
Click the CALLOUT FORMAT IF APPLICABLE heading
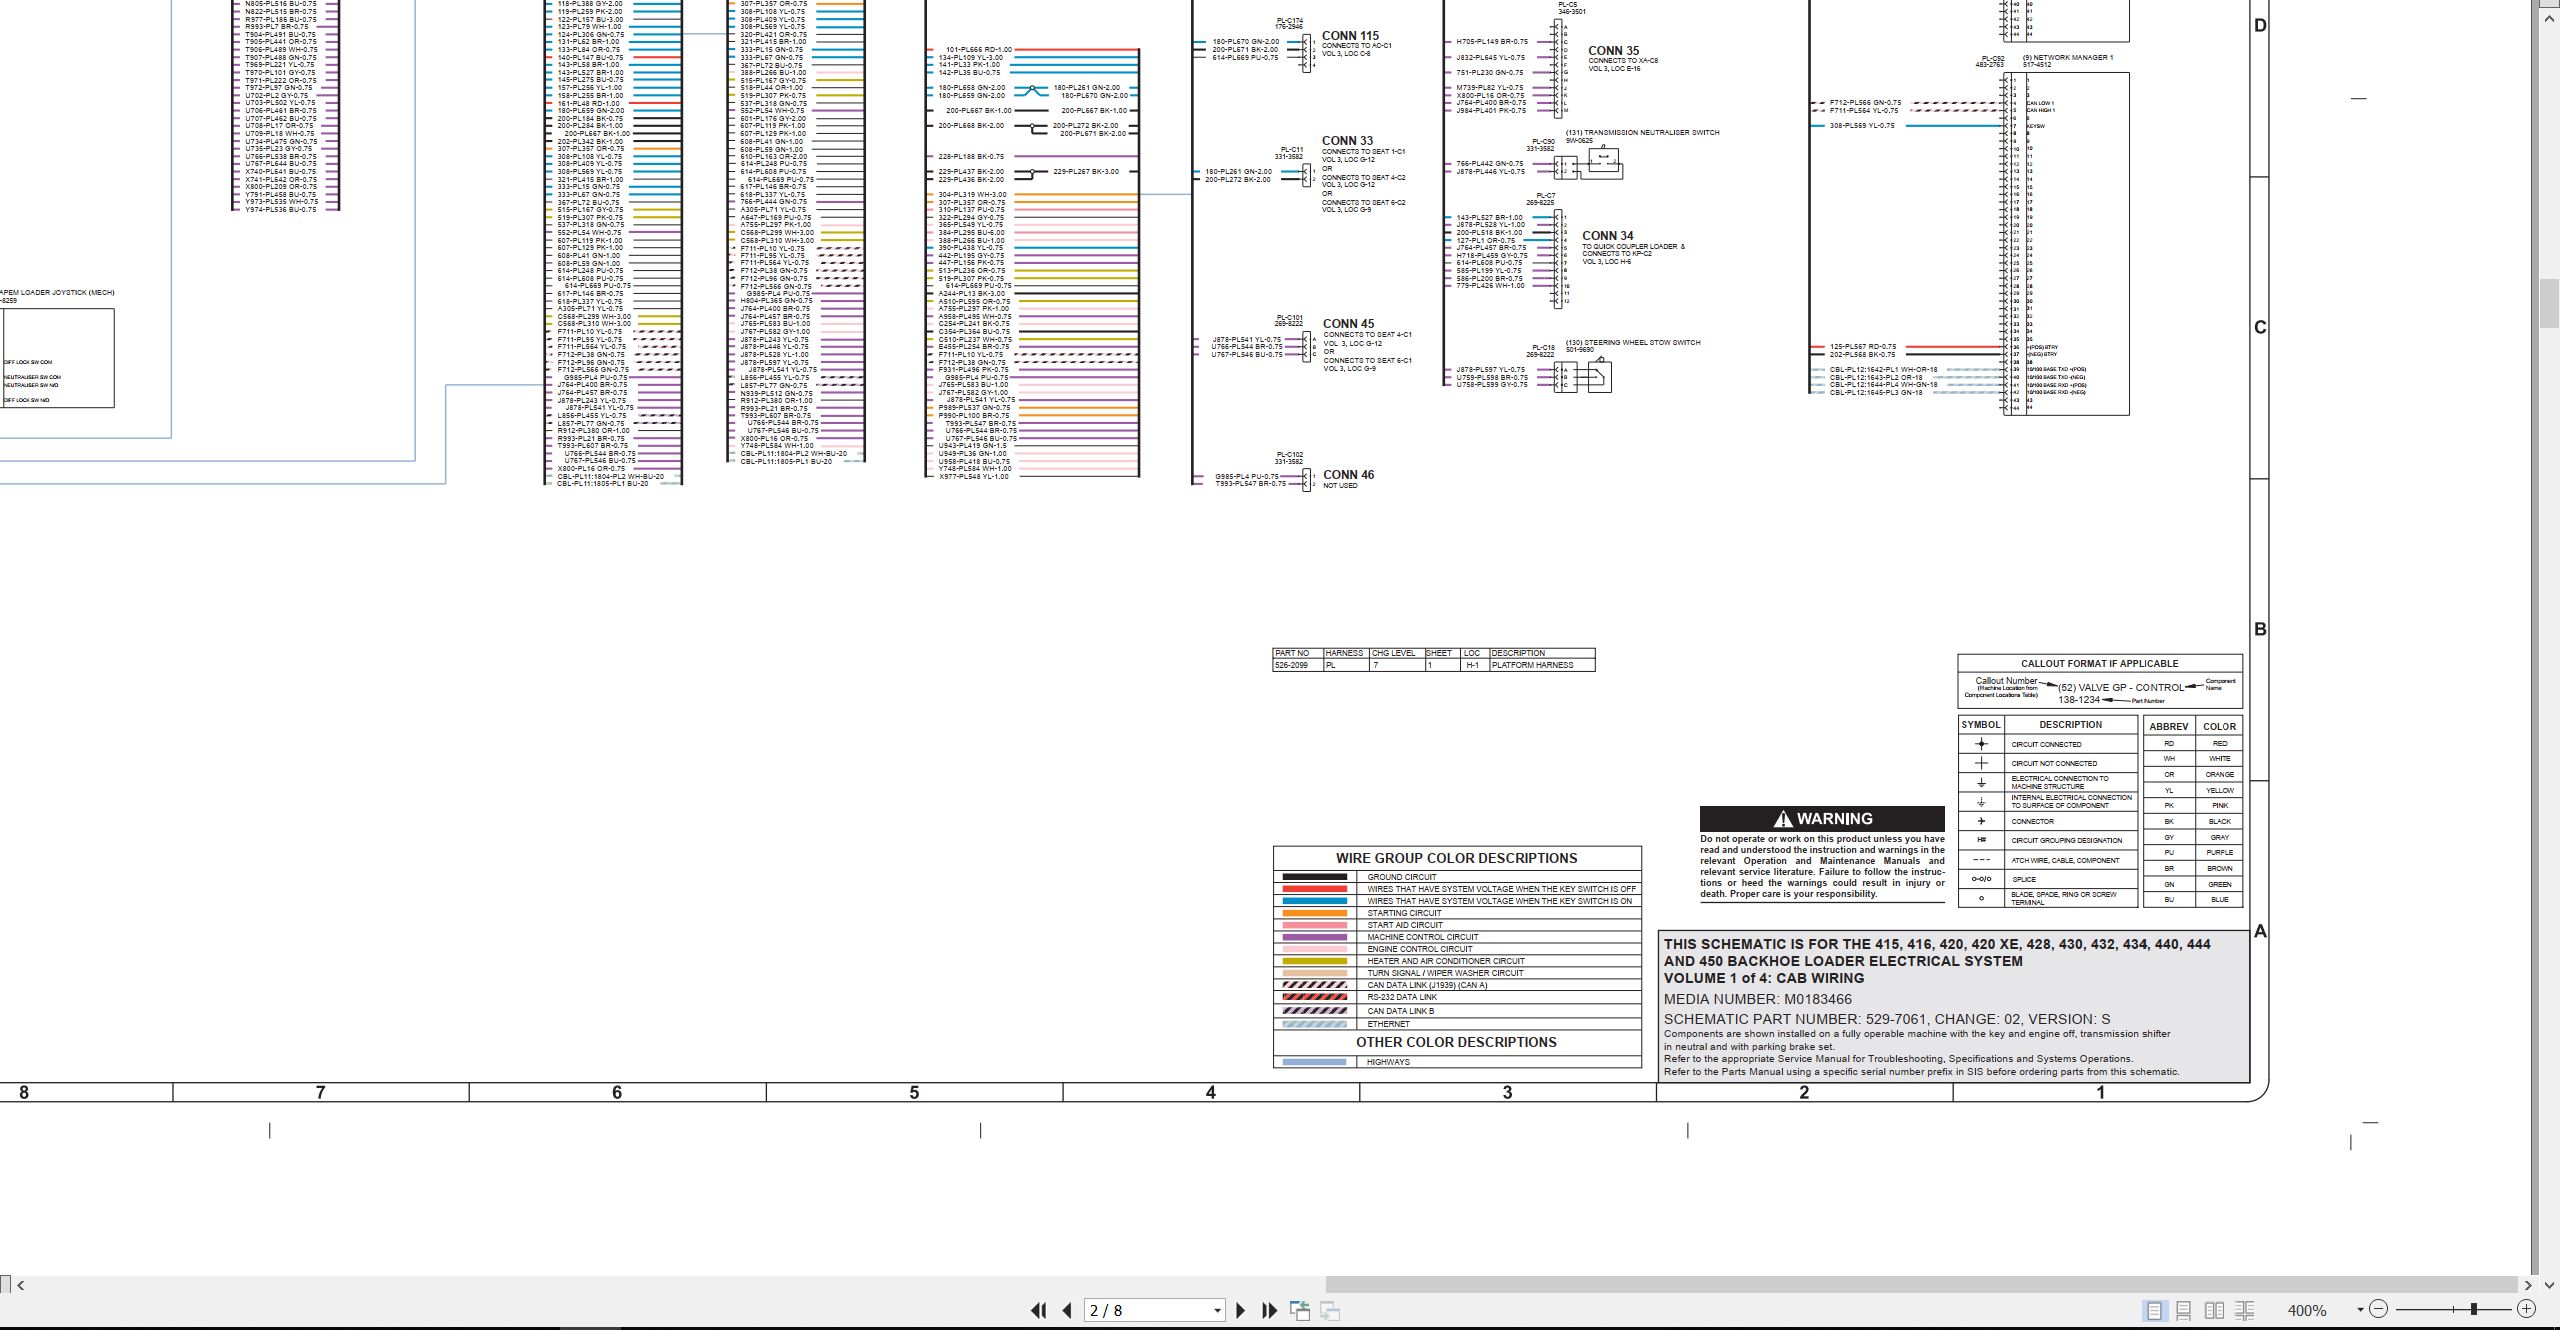point(2099,663)
